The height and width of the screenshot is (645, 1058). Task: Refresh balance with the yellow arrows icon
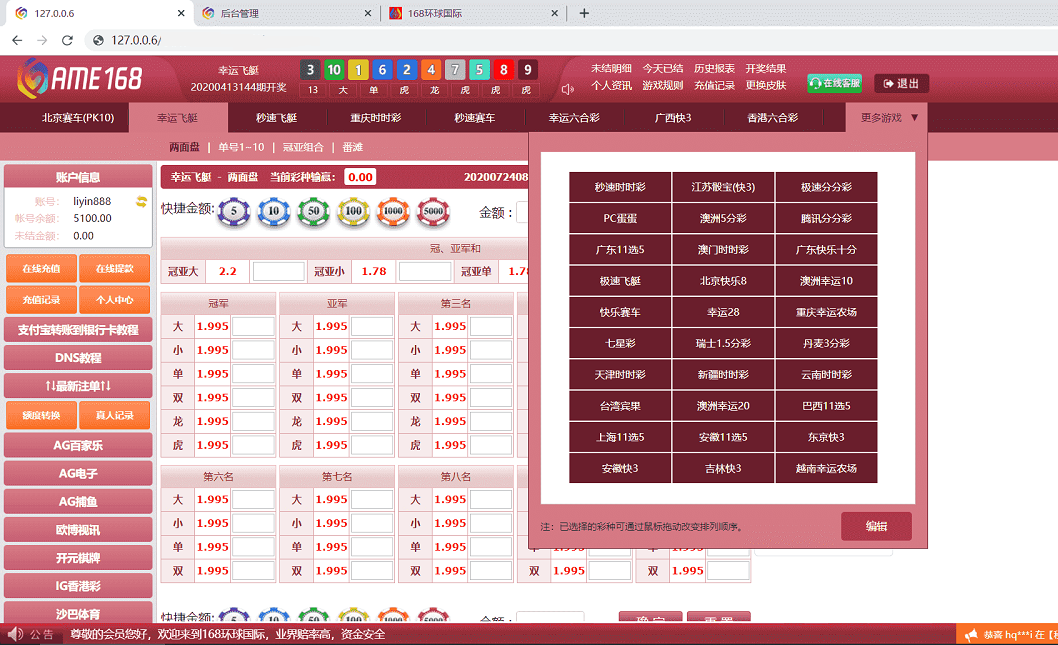coord(141,200)
